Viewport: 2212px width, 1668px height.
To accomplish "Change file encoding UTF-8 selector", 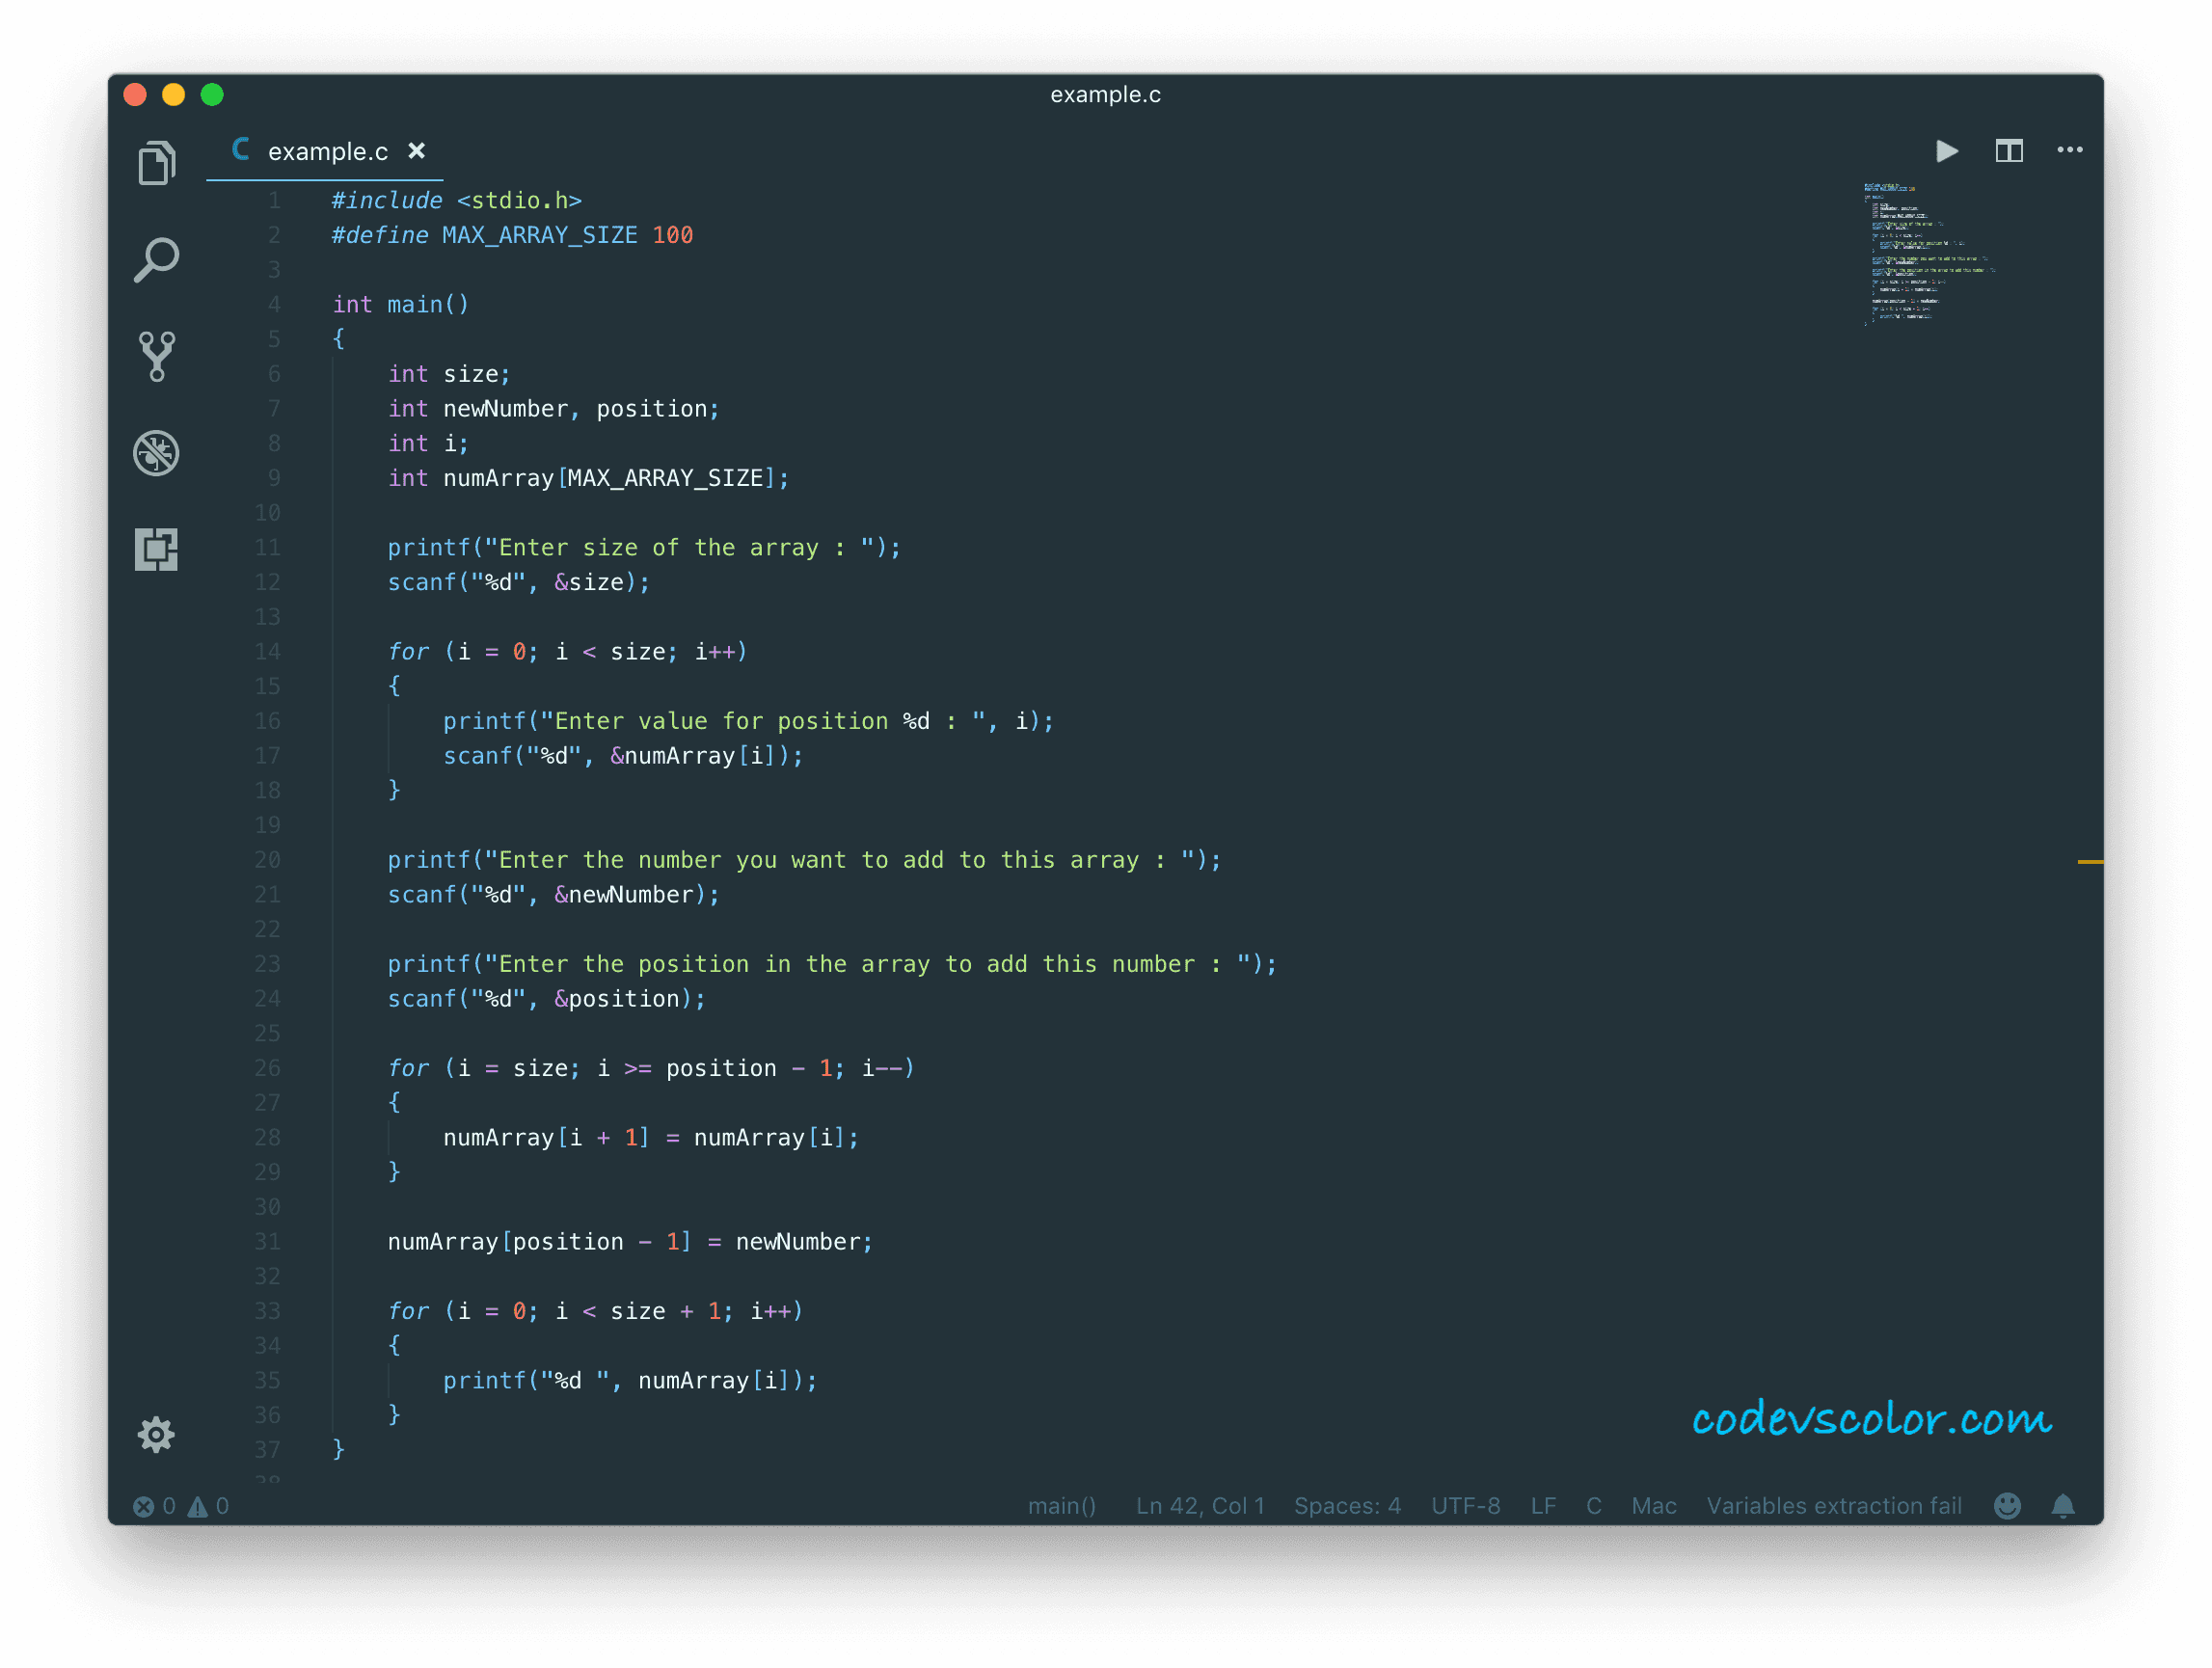I will click(1465, 1506).
